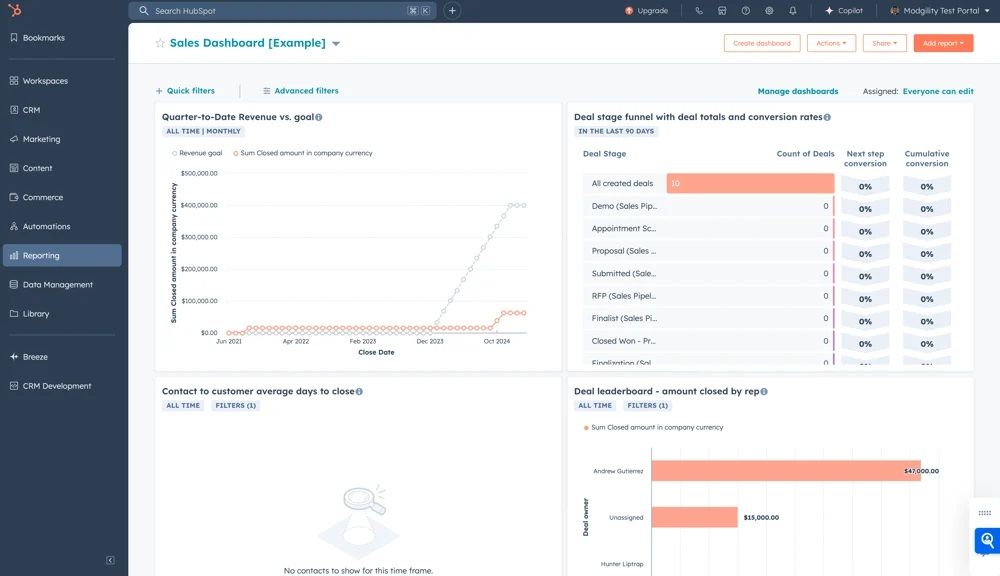
Task: Click the Create dashboard button
Action: [x=762, y=43]
